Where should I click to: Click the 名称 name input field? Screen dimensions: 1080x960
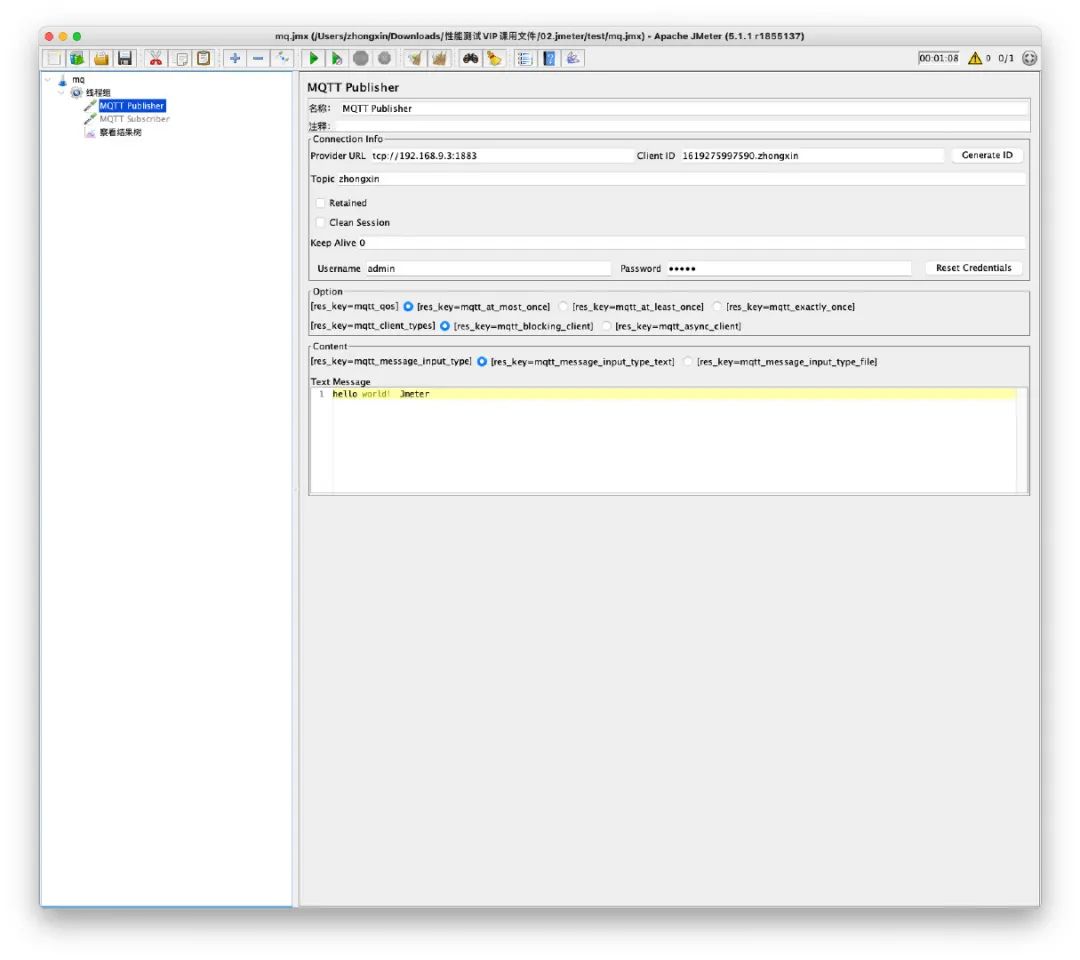pos(683,109)
